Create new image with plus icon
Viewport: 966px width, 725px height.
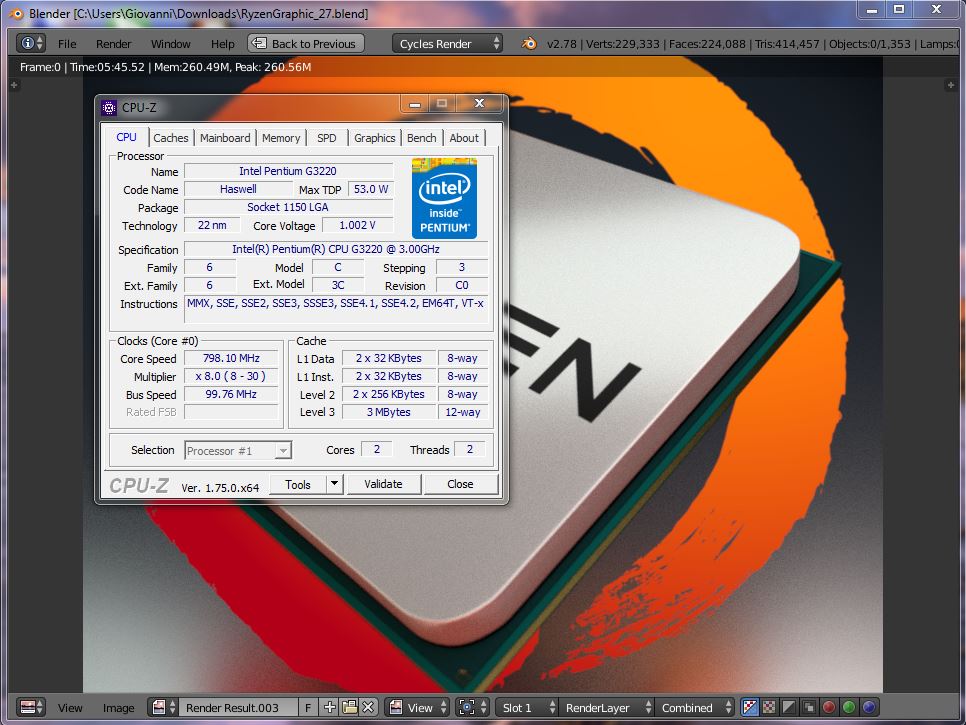click(x=329, y=707)
